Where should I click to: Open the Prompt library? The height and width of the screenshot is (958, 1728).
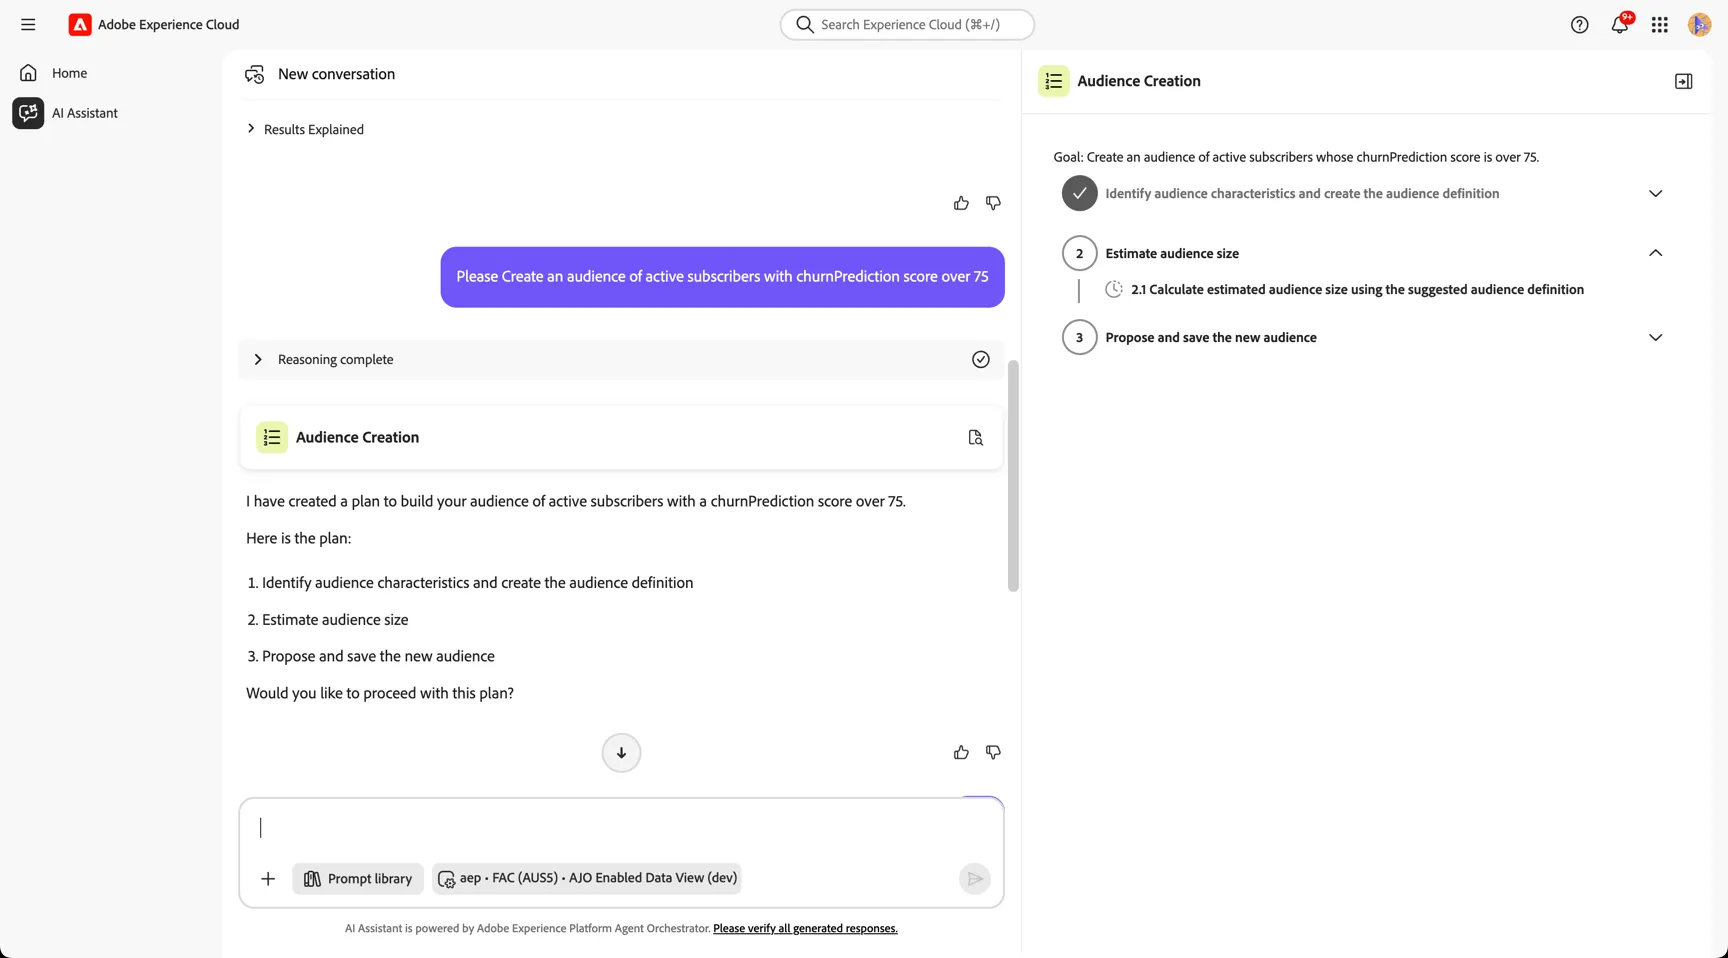(x=358, y=879)
